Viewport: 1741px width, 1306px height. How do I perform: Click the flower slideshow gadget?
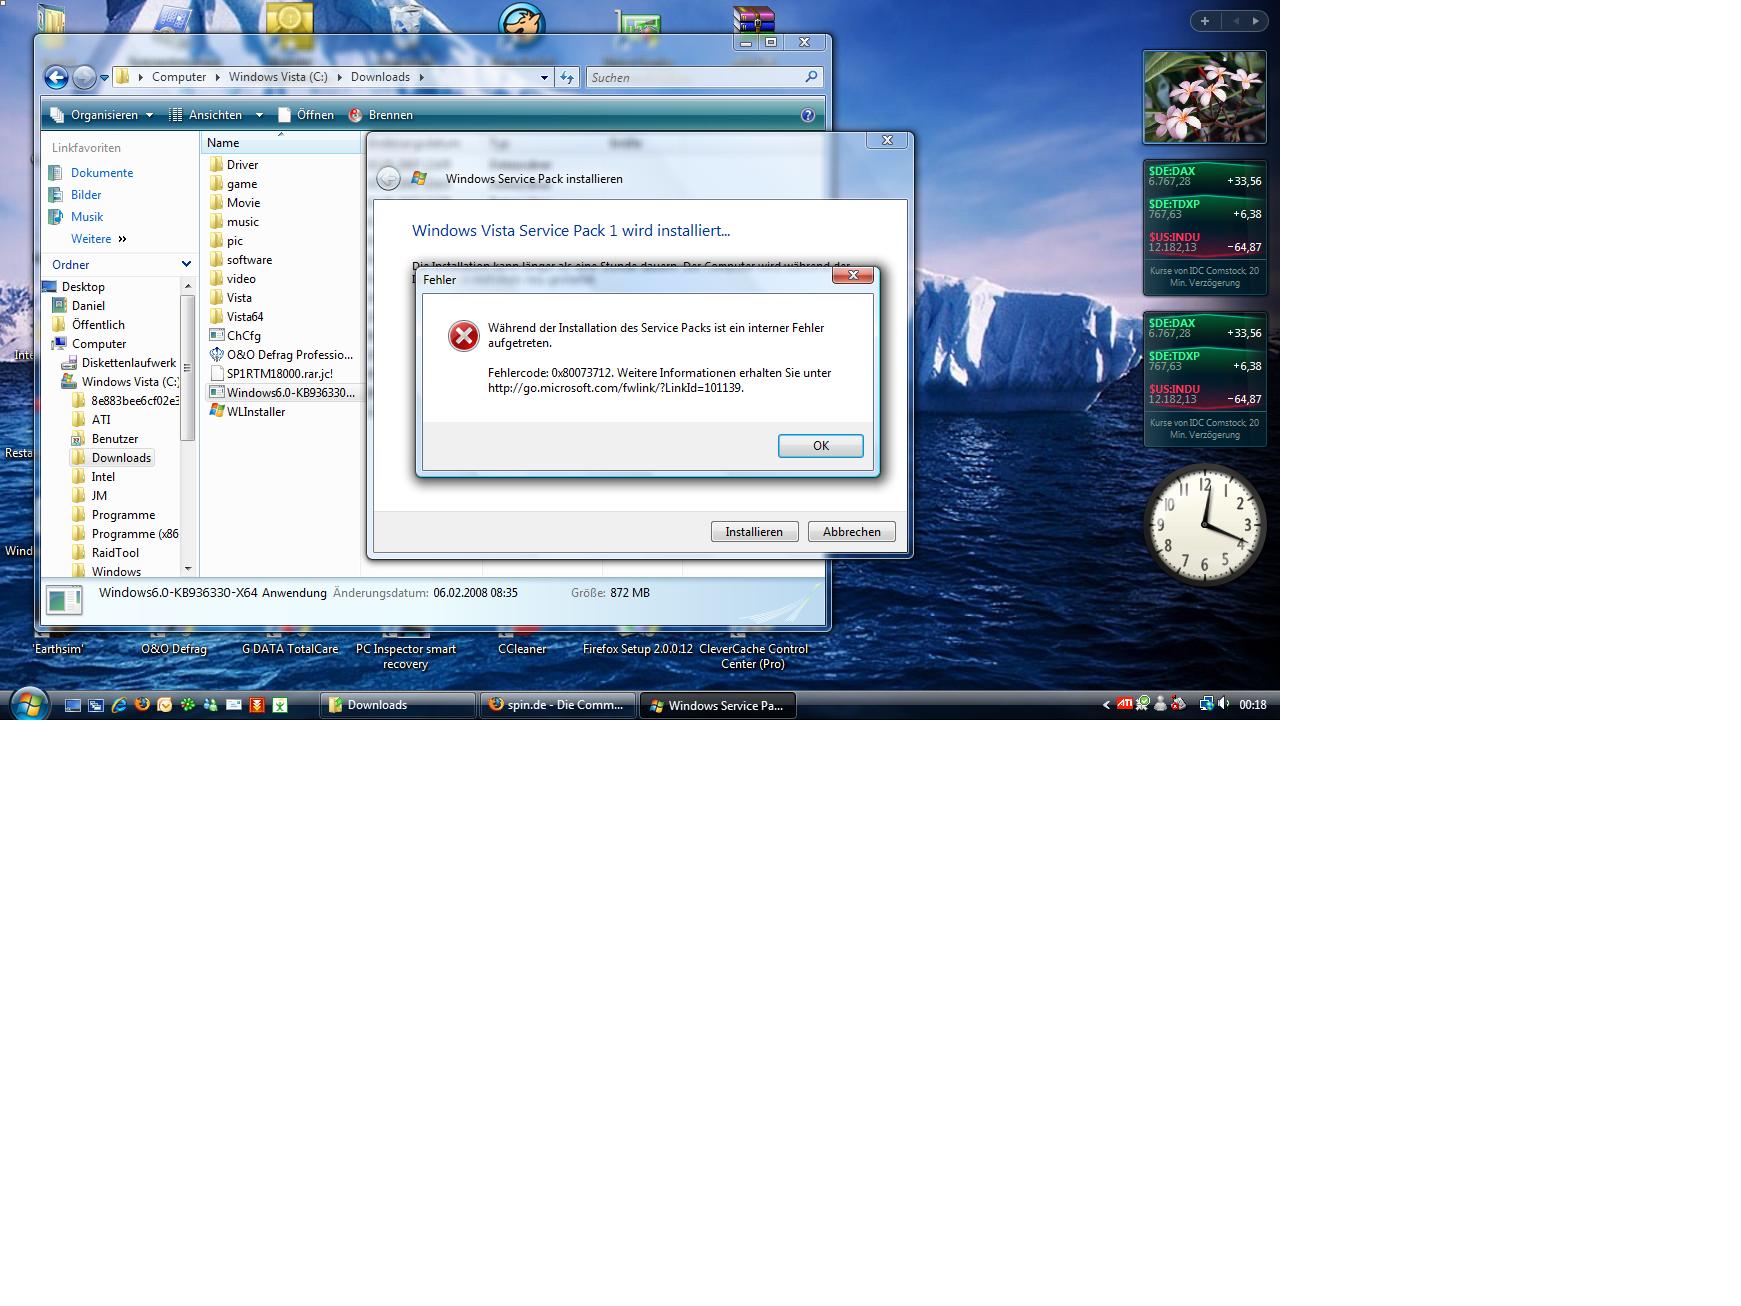tap(1205, 97)
